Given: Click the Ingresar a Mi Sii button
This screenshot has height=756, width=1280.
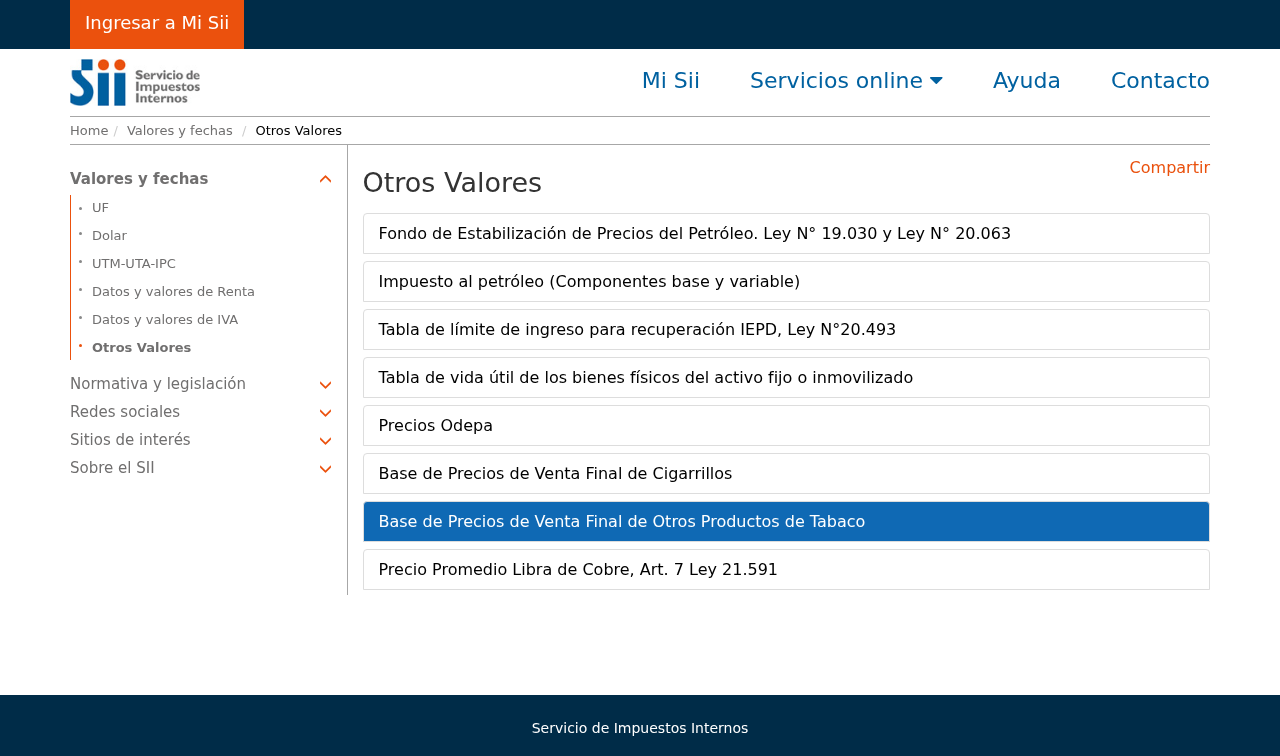Looking at the screenshot, I should coord(157,23).
